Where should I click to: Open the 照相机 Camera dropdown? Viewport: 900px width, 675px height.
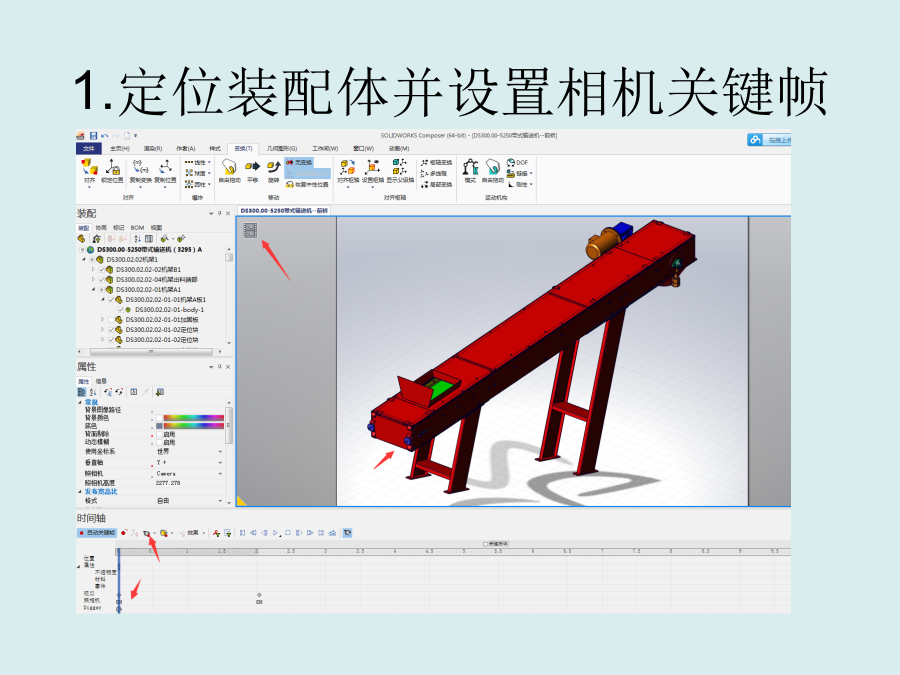[x=220, y=474]
